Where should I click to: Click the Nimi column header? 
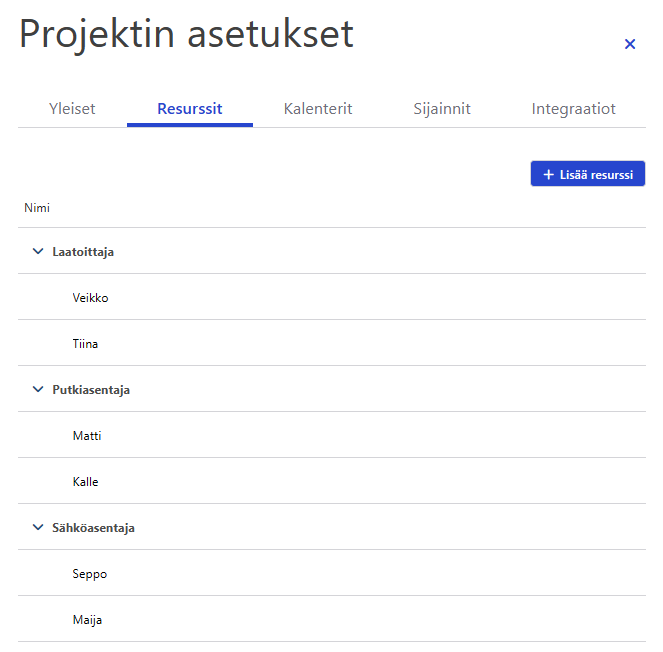pyautogui.click(x=37, y=208)
